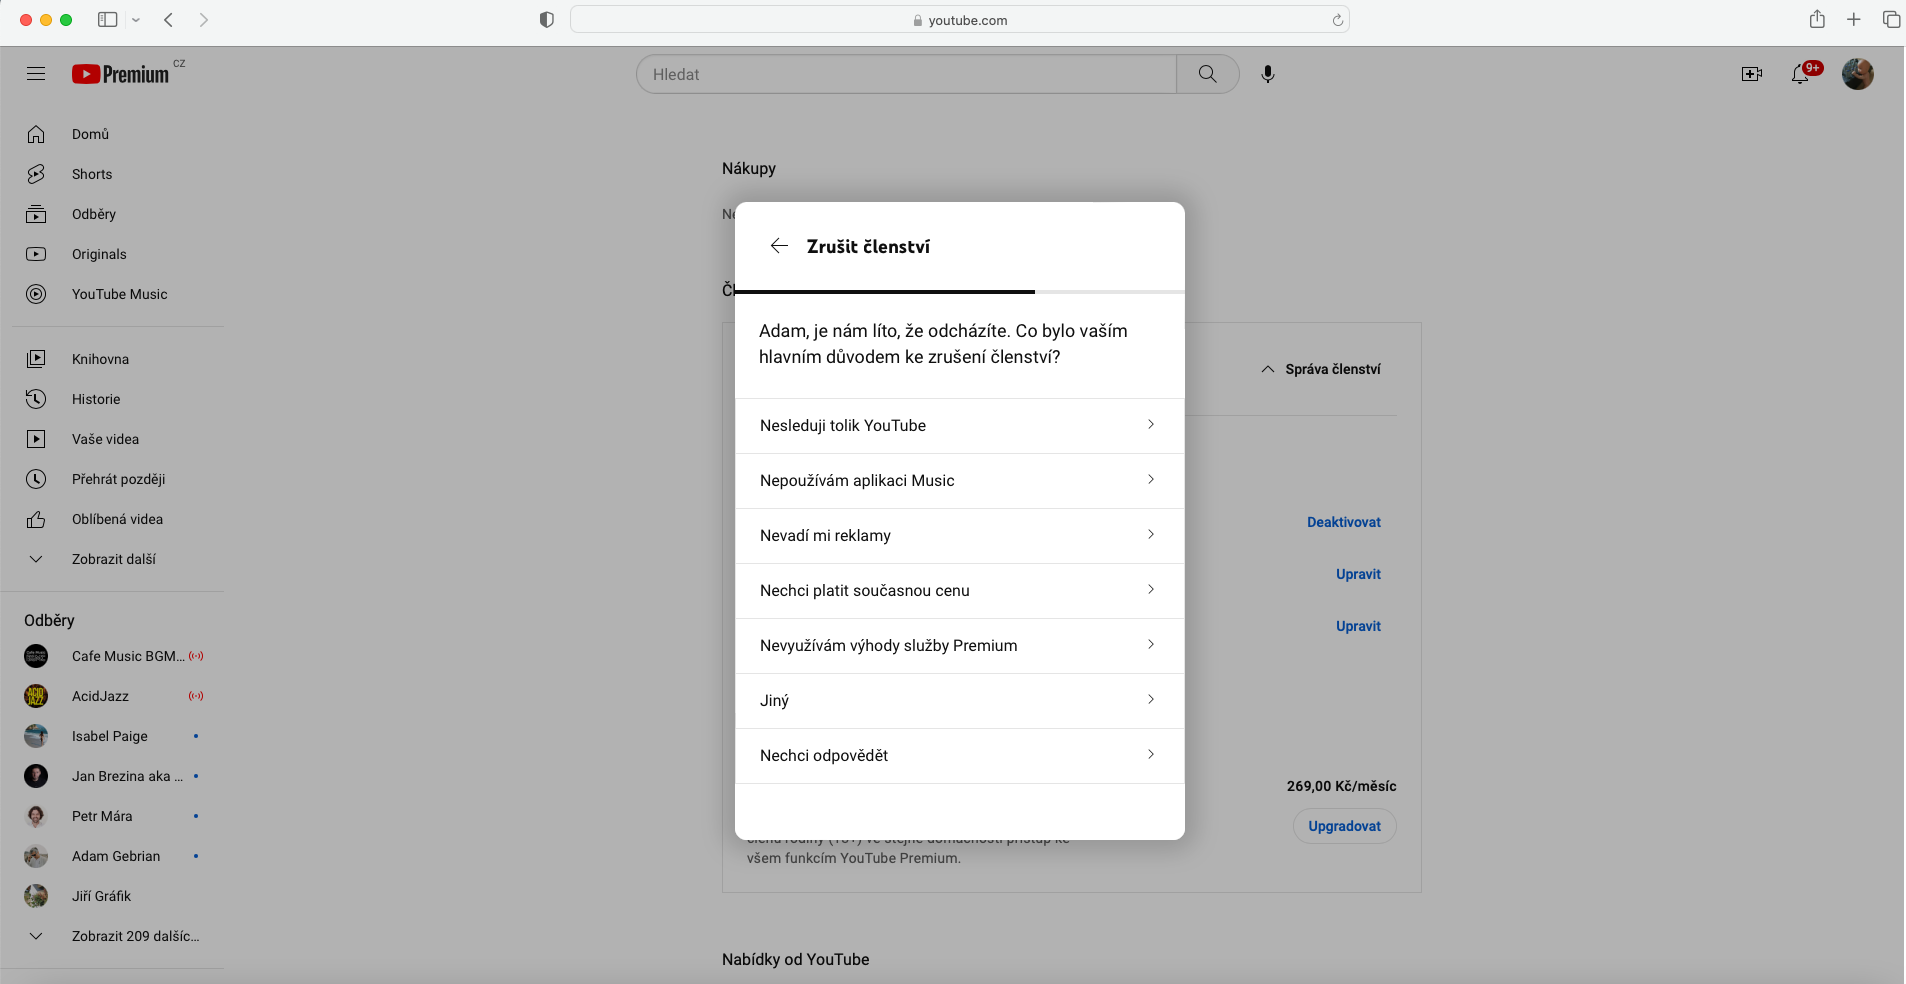Click Safari privacy shield icon
This screenshot has height=984, width=1906.
coord(546,20)
